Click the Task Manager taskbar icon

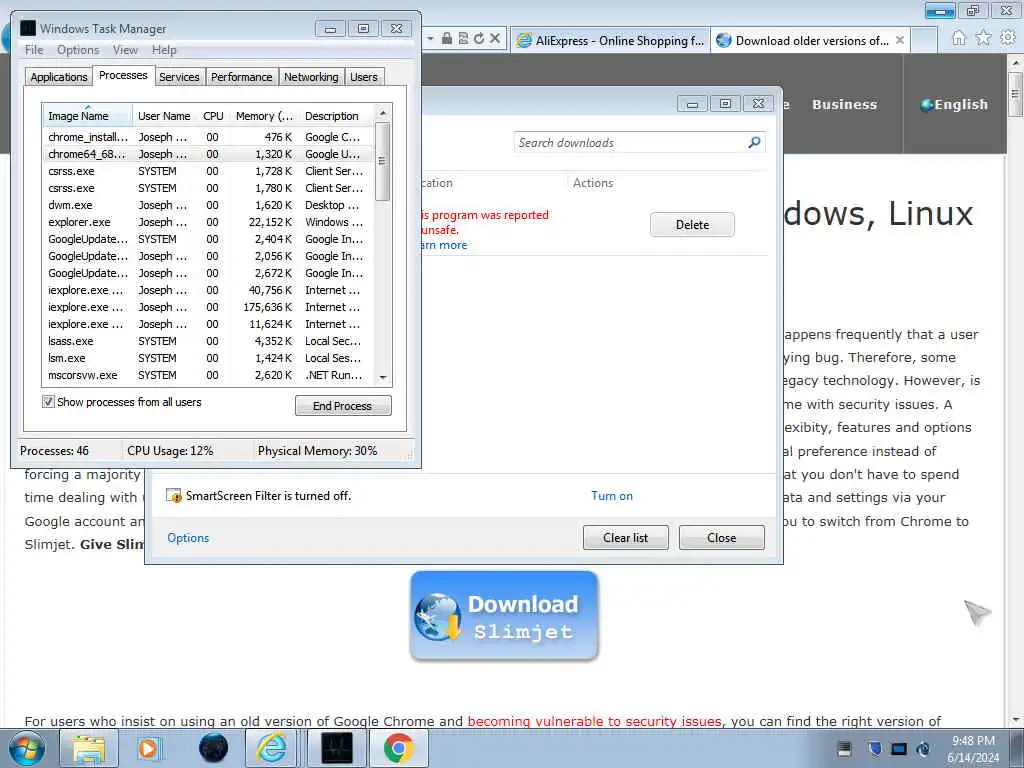pos(337,748)
